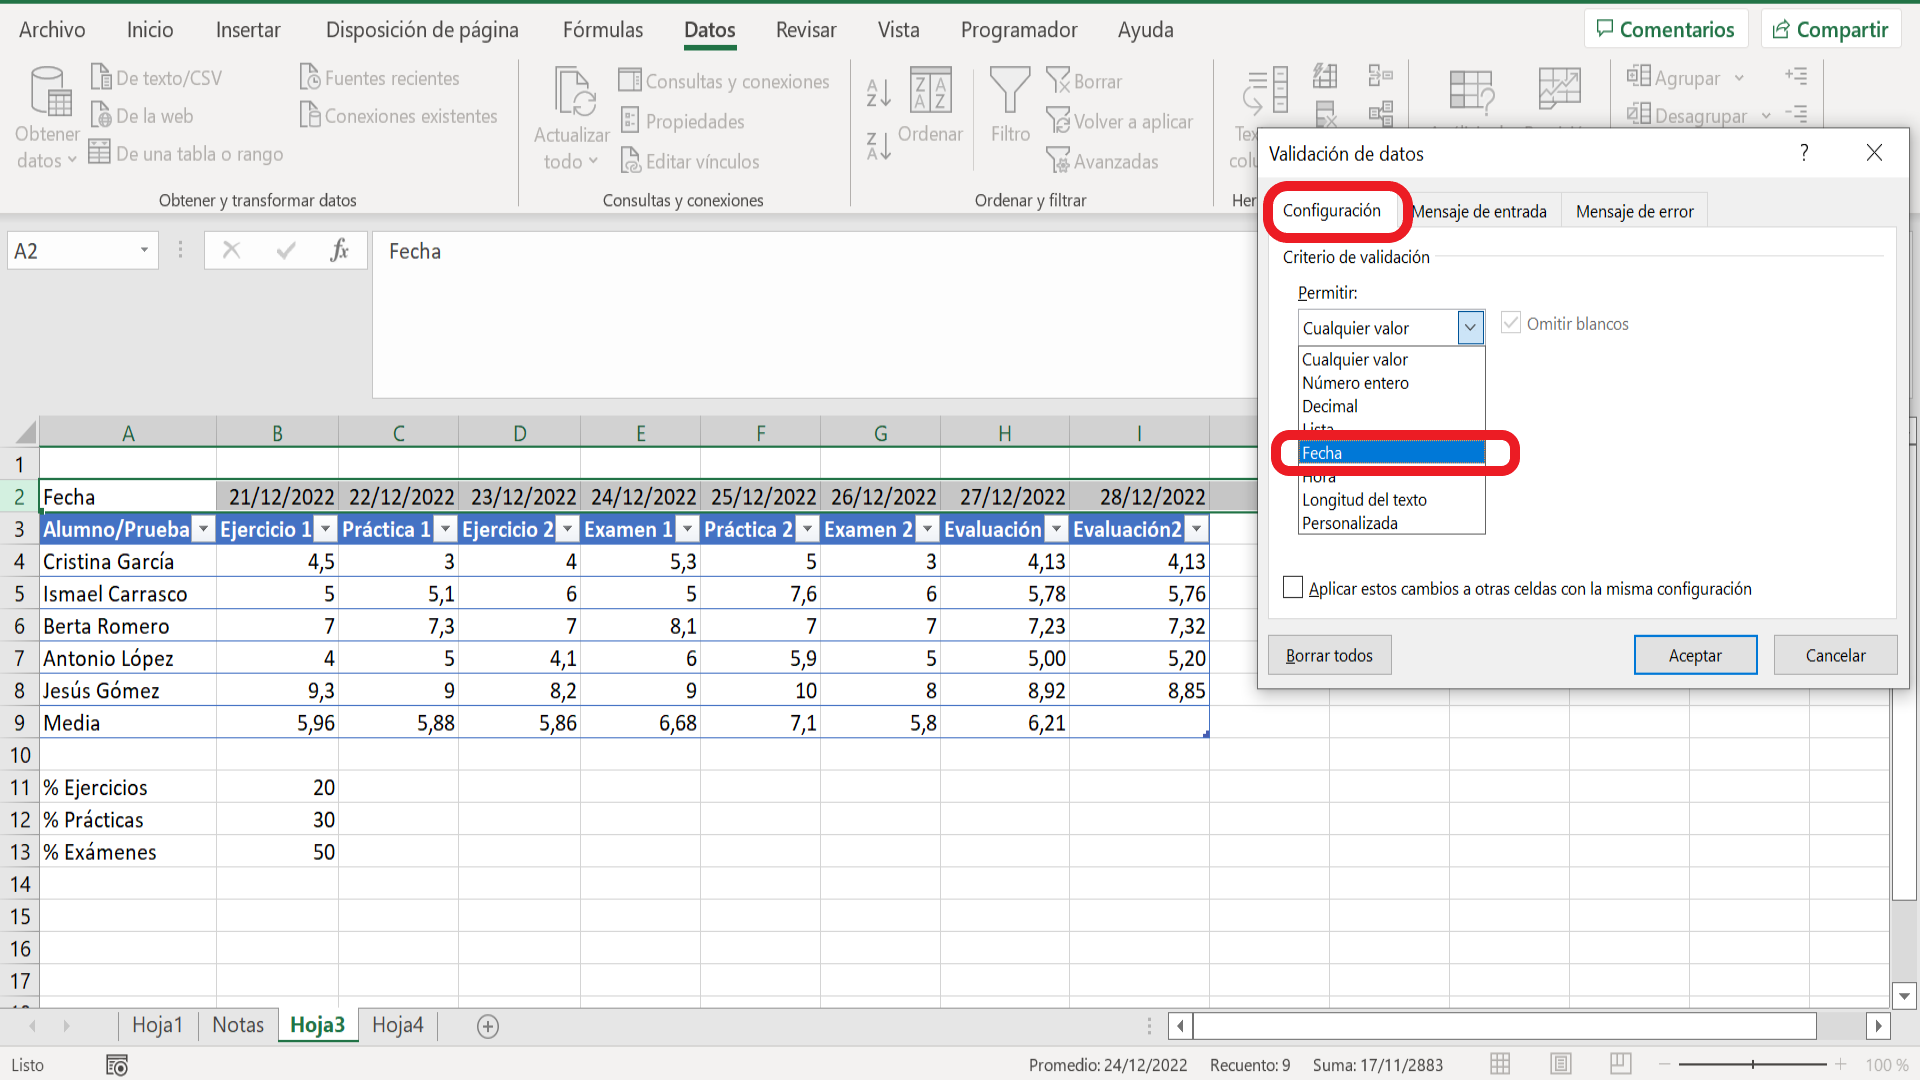Toggle the Filtro funnel icon
The image size is (1920, 1080).
click(x=1010, y=90)
